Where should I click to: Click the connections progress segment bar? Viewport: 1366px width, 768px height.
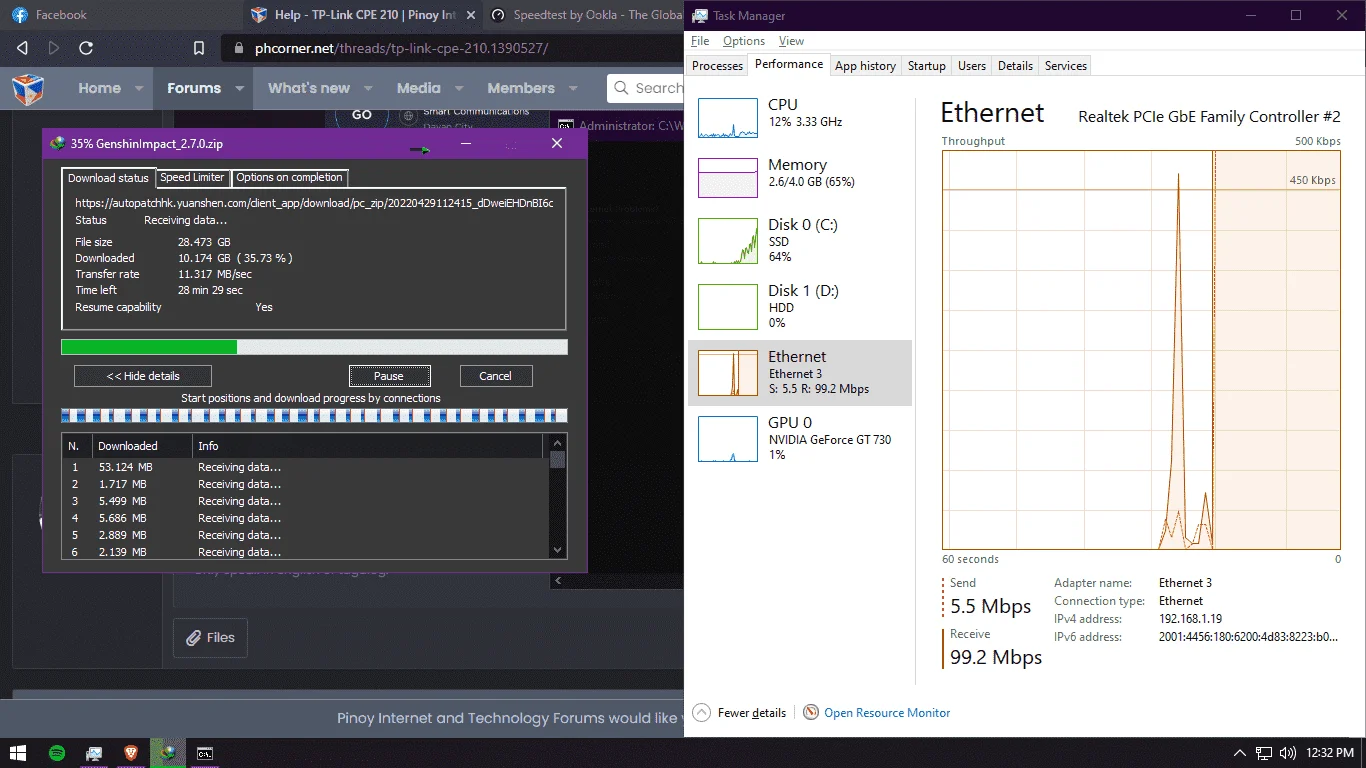point(314,415)
